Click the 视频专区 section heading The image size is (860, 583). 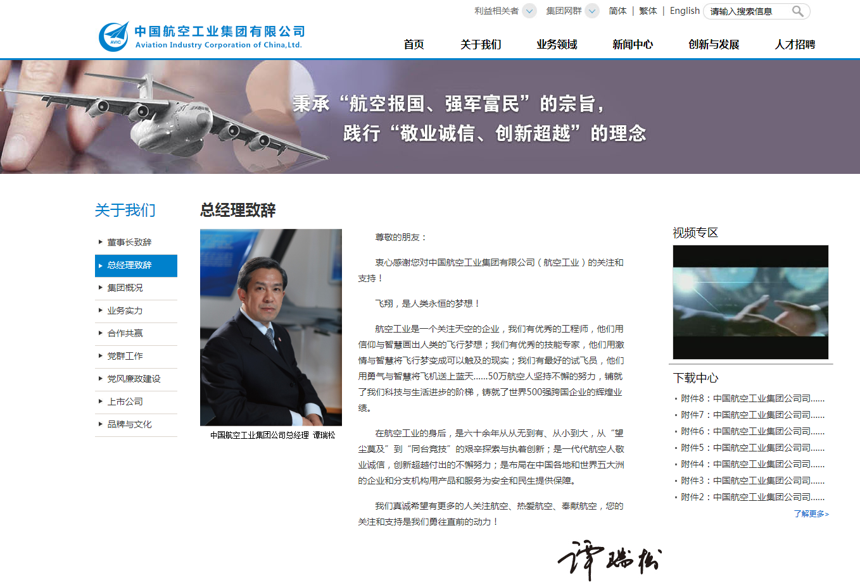pos(695,233)
